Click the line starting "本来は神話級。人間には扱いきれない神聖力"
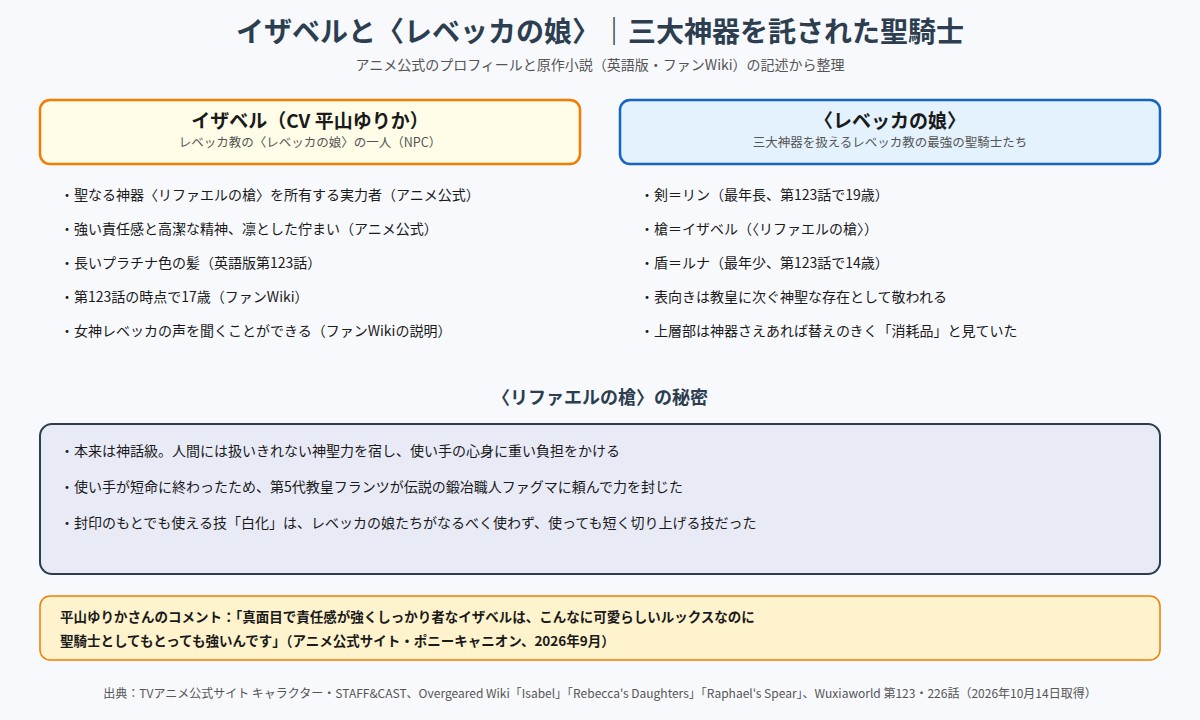 tap(340, 451)
